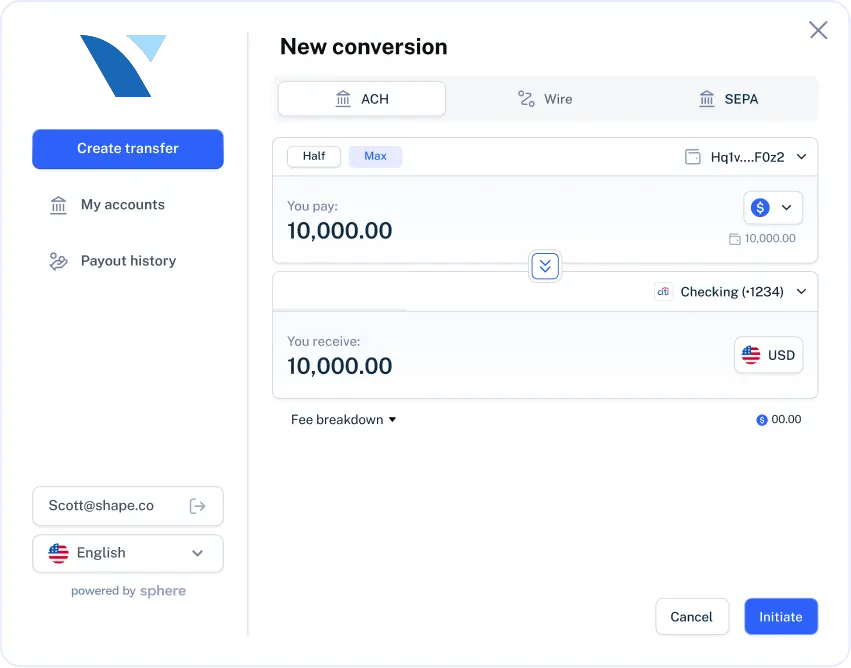Click the powered by sphere link
Image resolution: width=851 pixels, height=668 pixels.
[128, 590]
